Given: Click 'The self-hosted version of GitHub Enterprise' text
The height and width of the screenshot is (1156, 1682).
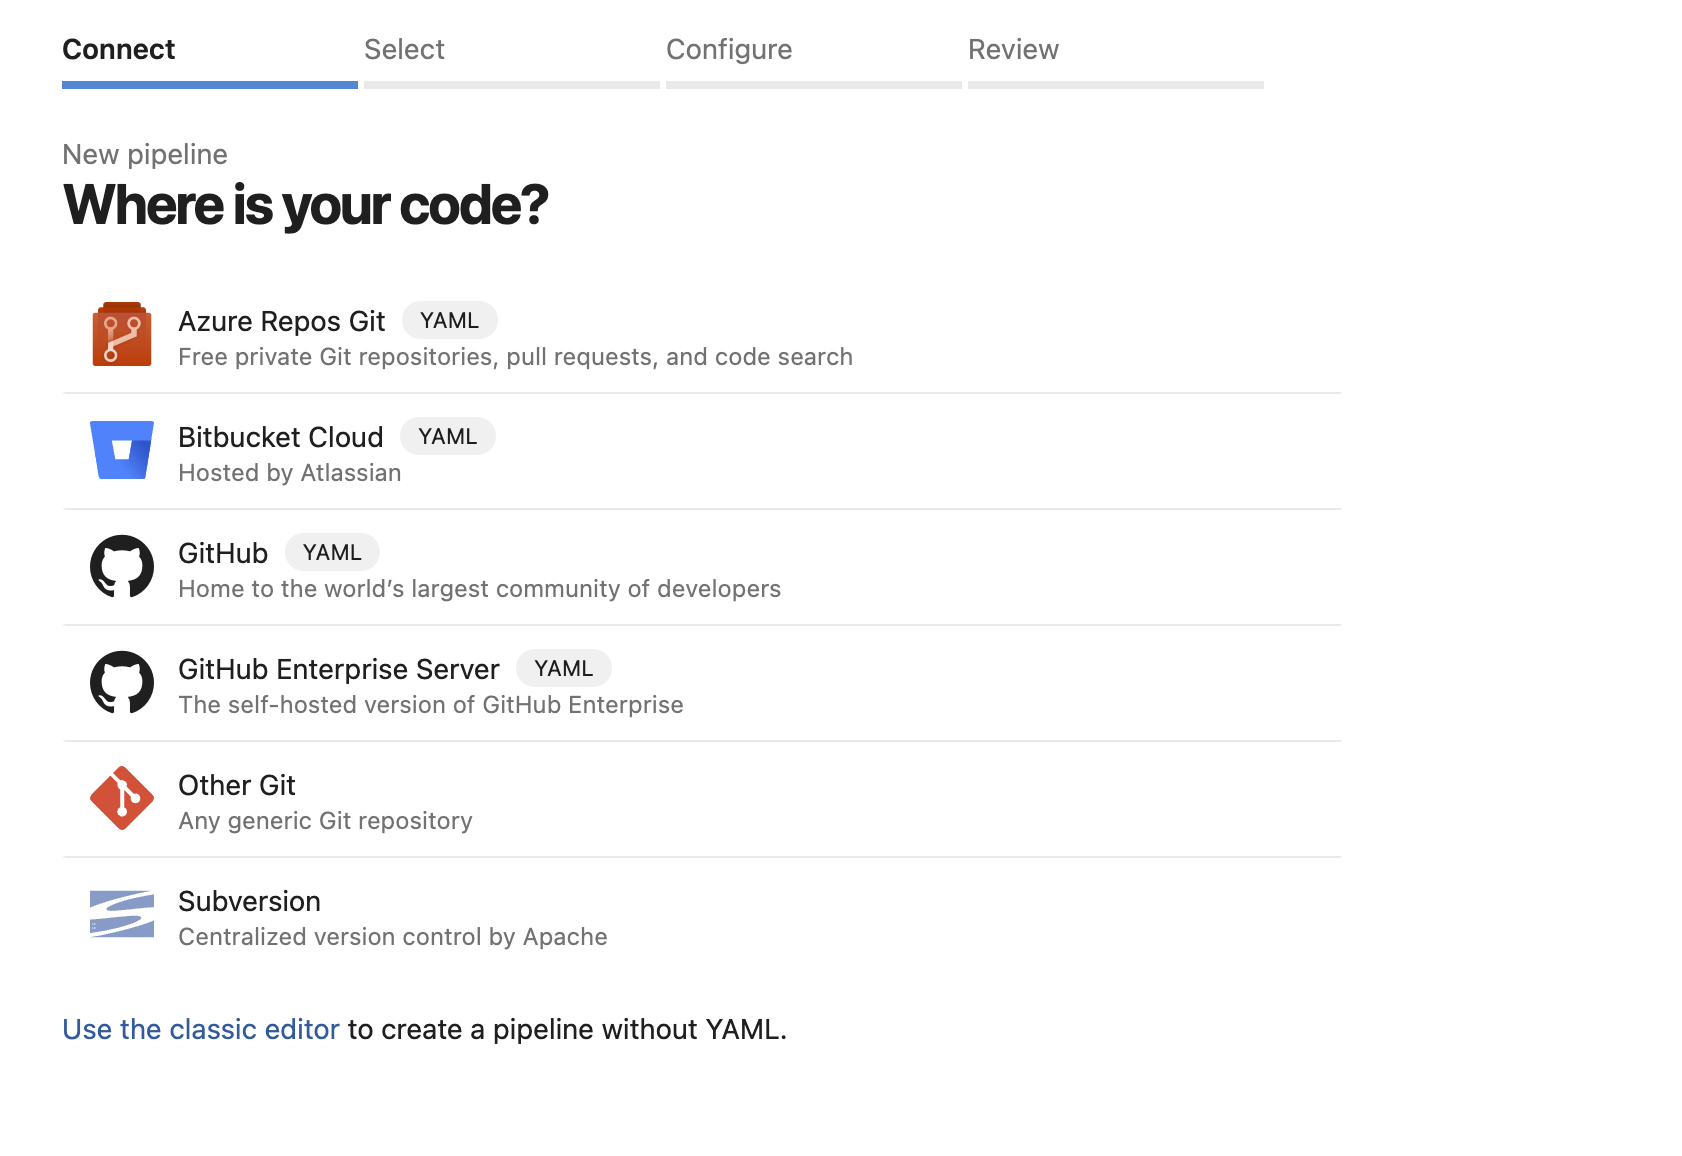Looking at the screenshot, I should point(431,705).
